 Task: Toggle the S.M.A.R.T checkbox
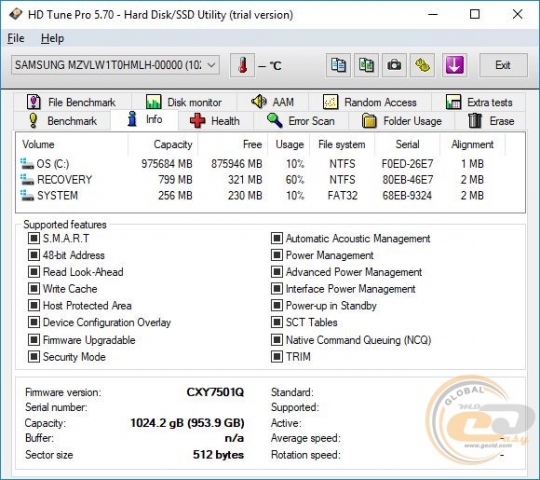click(x=34, y=238)
